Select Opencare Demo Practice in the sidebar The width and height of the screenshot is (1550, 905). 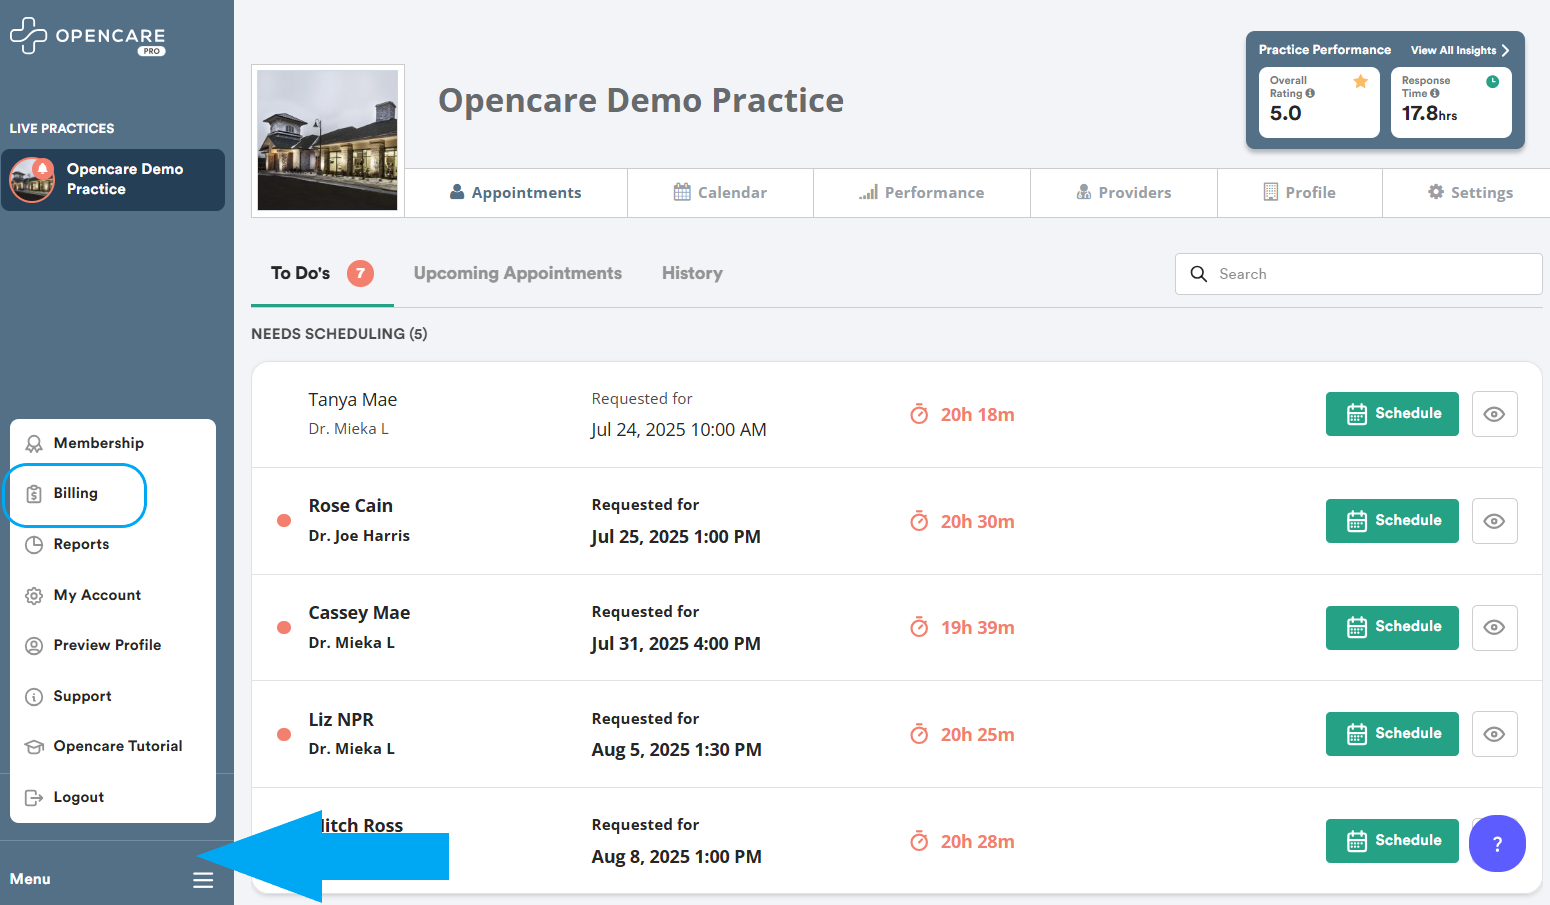[113, 180]
